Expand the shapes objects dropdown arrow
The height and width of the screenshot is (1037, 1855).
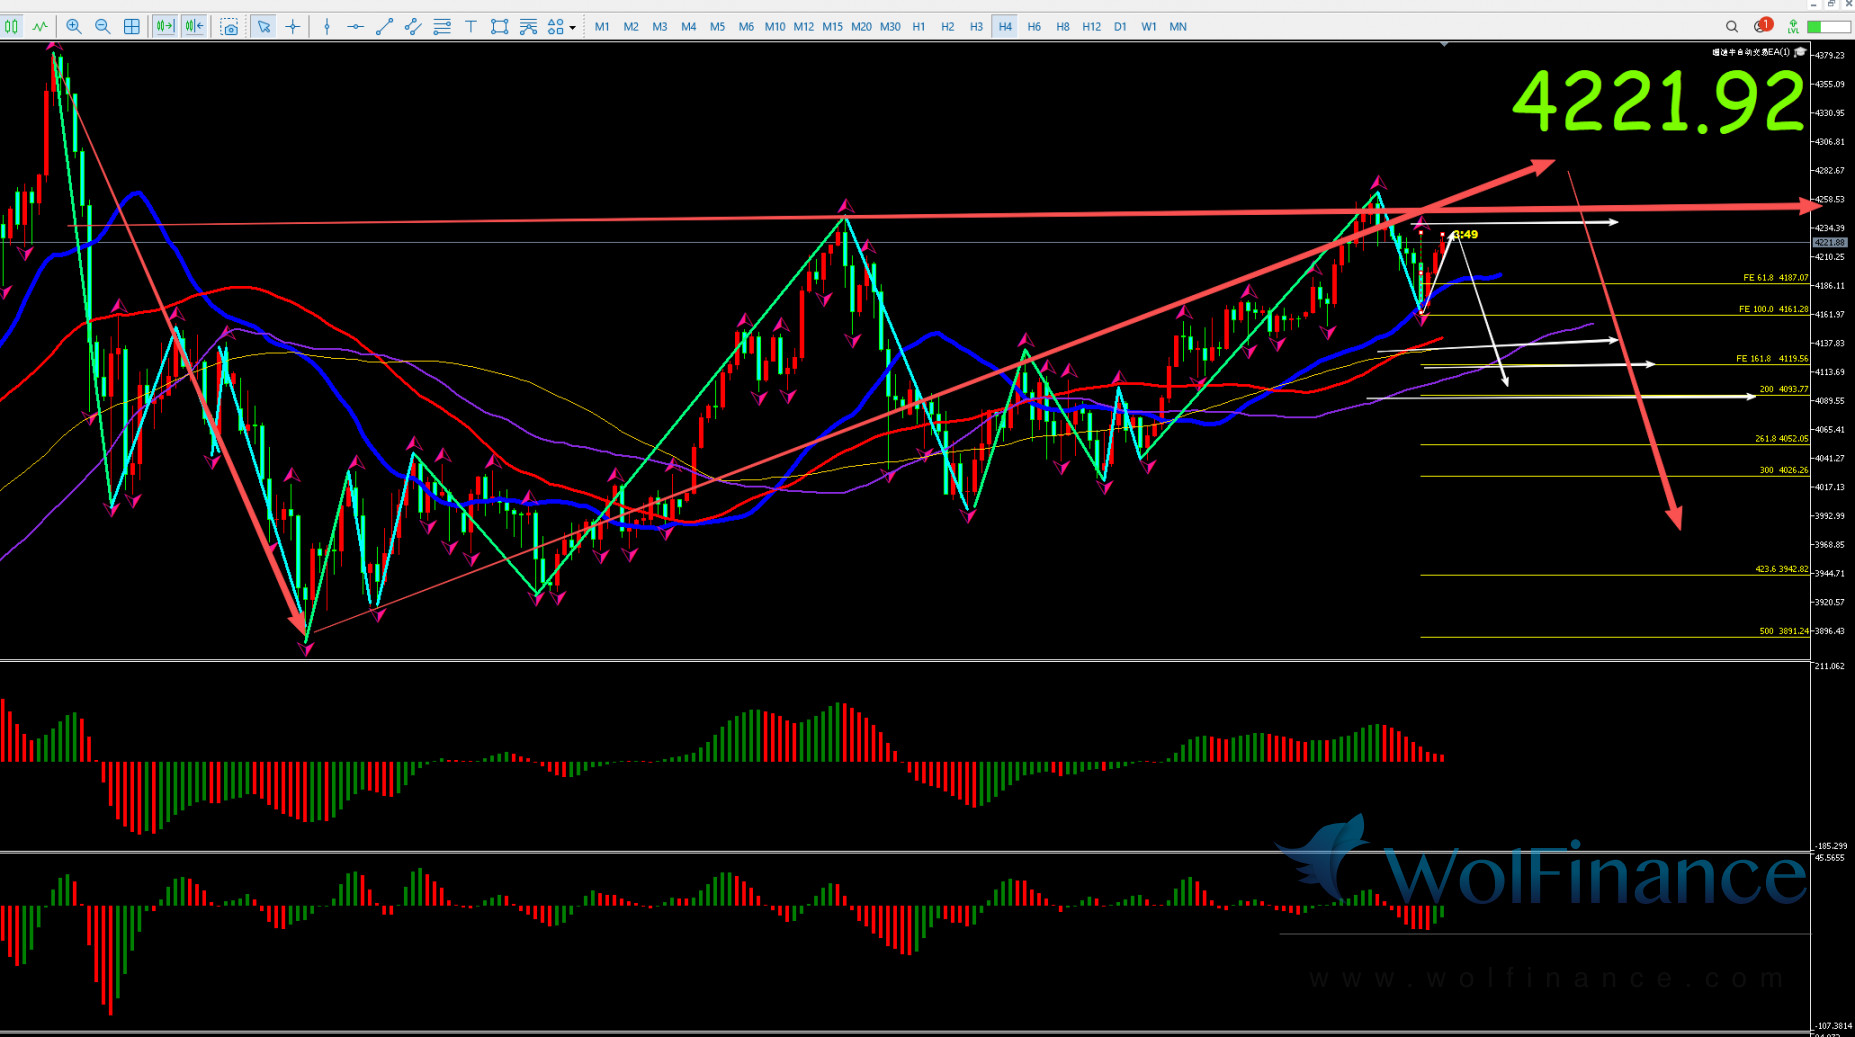(x=573, y=27)
